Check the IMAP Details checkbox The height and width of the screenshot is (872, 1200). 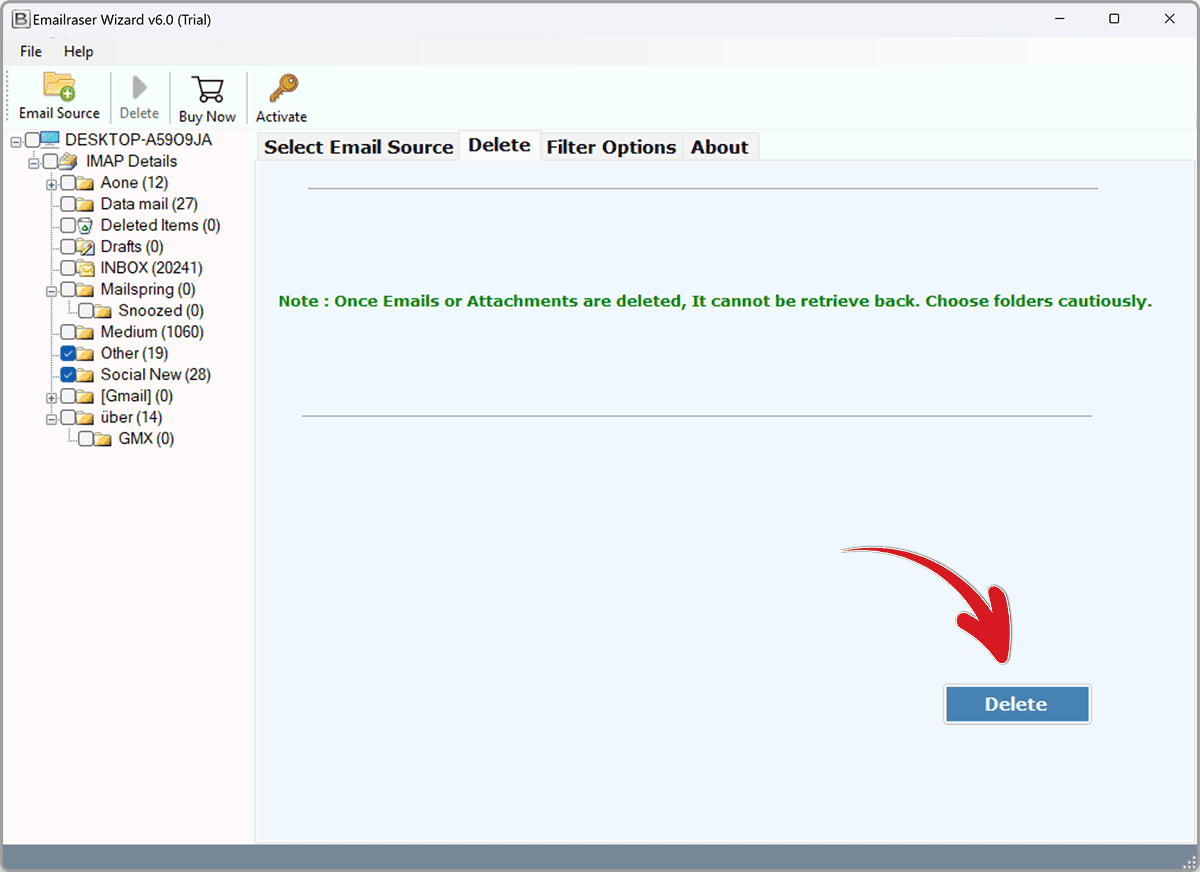[x=50, y=161]
